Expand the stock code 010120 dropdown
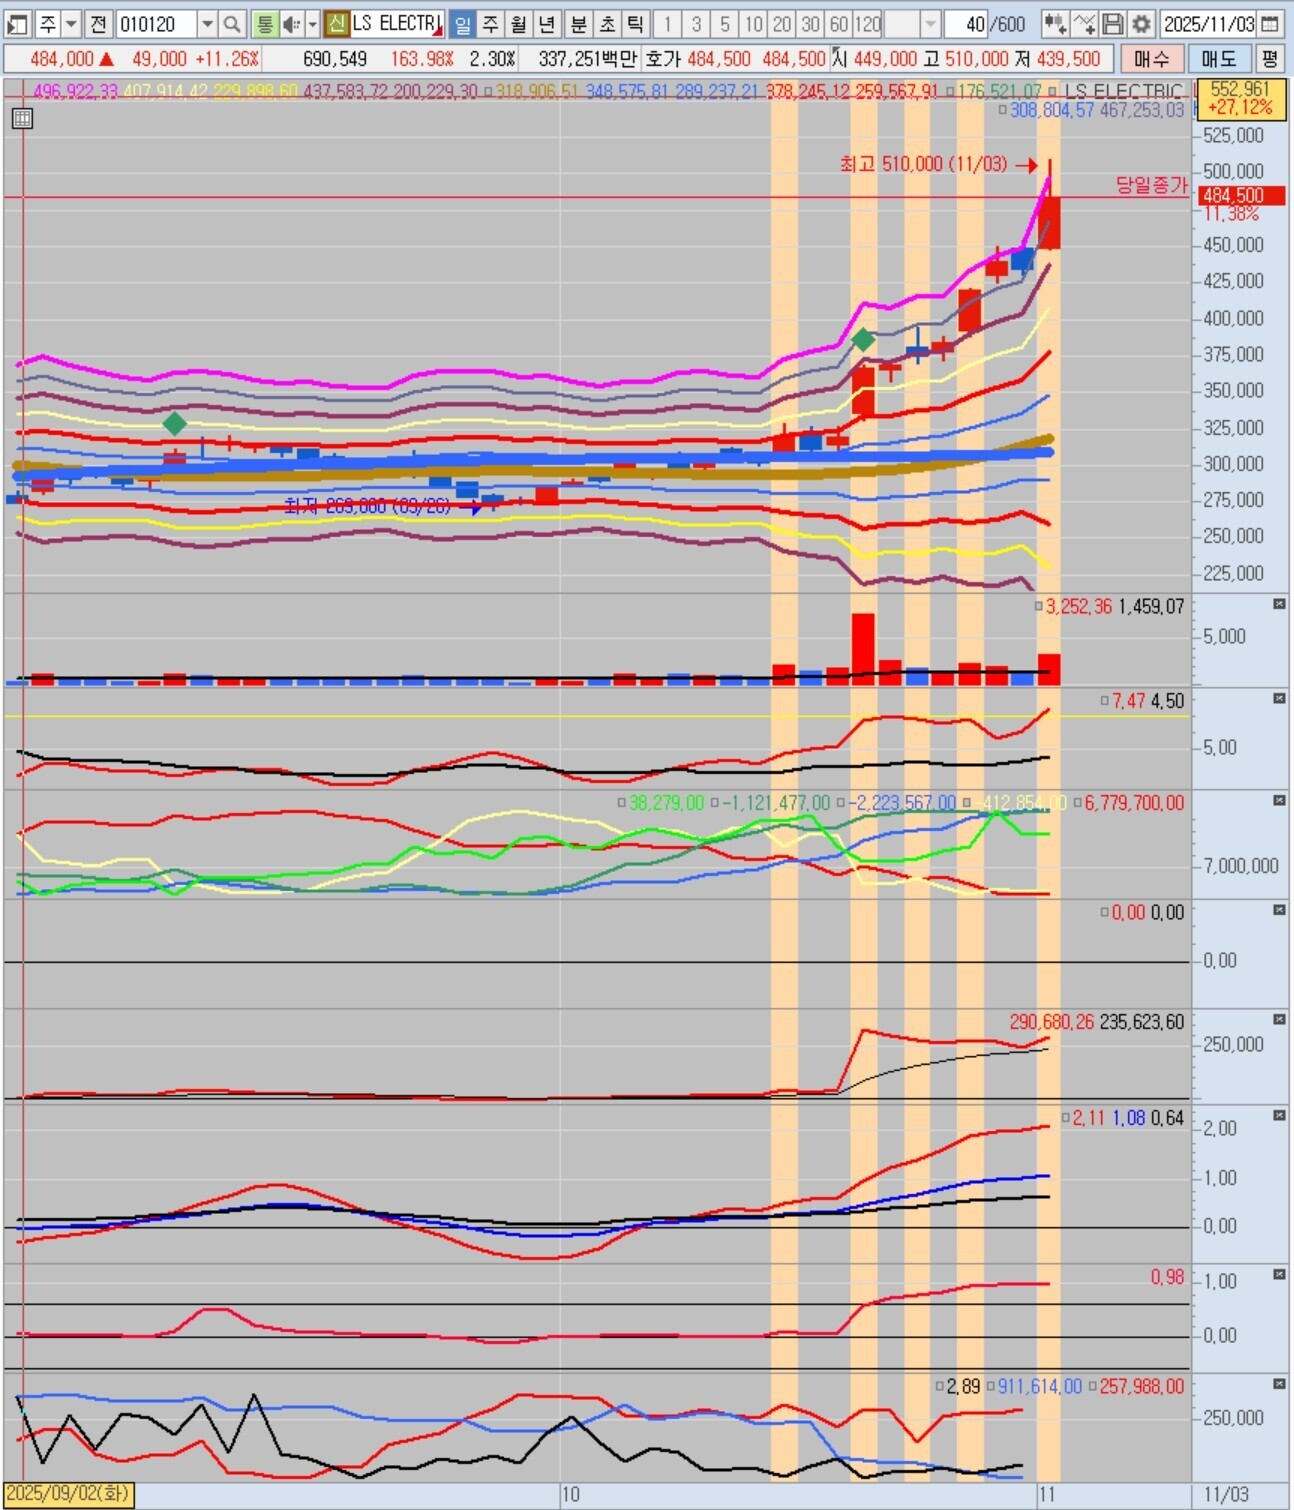 coord(207,24)
